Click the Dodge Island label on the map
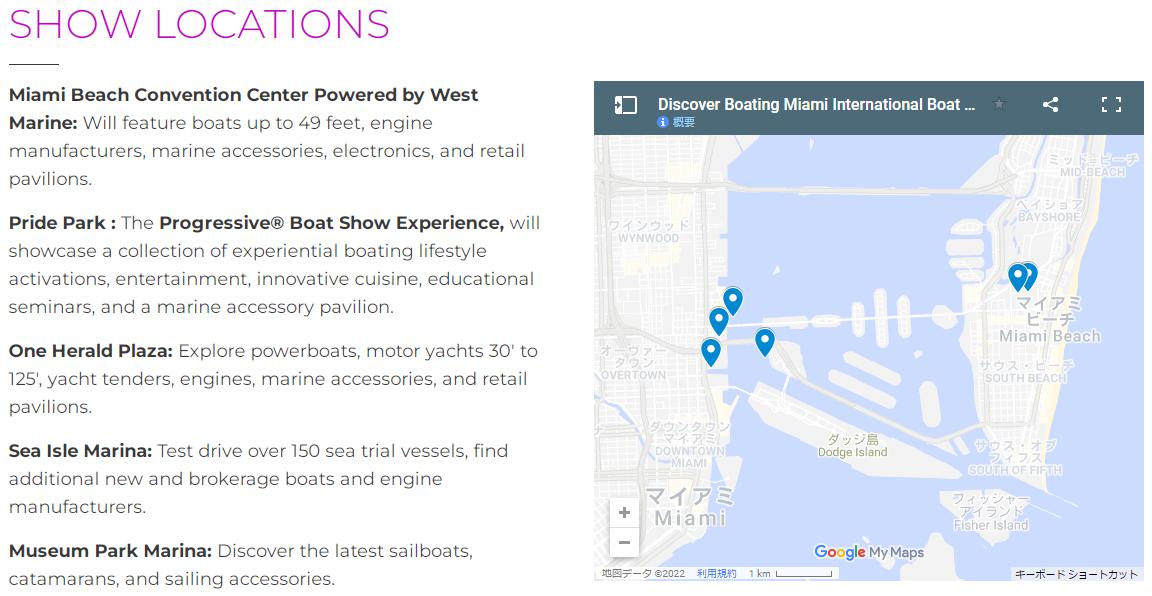The height and width of the screenshot is (596, 1152). pyautogui.click(x=852, y=452)
